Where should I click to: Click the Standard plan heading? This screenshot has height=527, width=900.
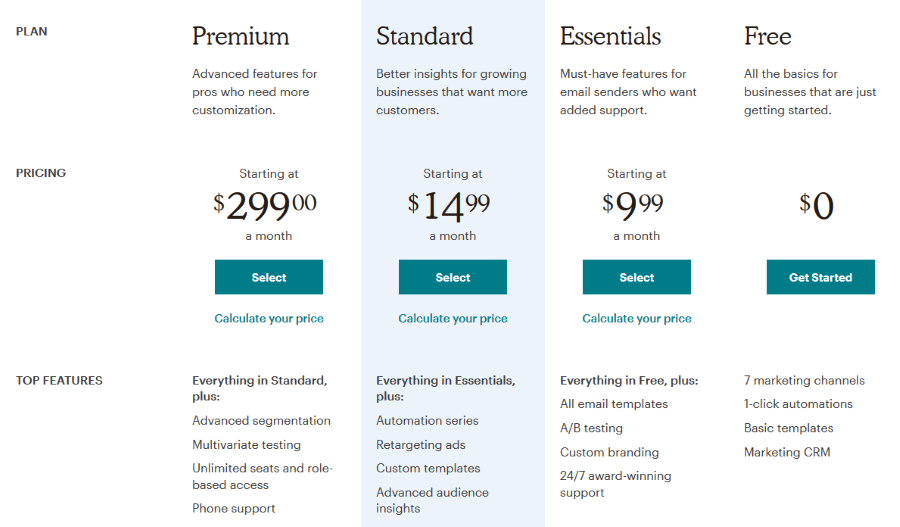[x=425, y=36]
